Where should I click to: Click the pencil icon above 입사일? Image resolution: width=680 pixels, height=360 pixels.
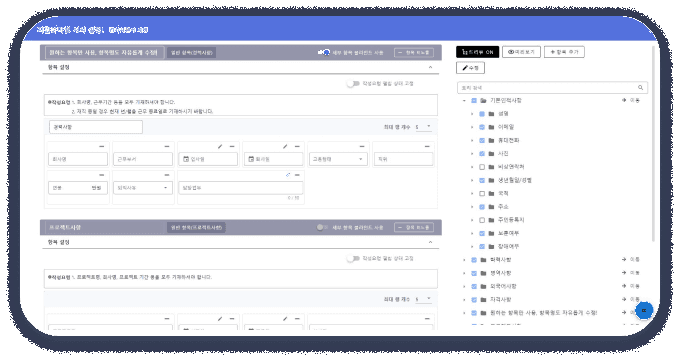(x=220, y=147)
